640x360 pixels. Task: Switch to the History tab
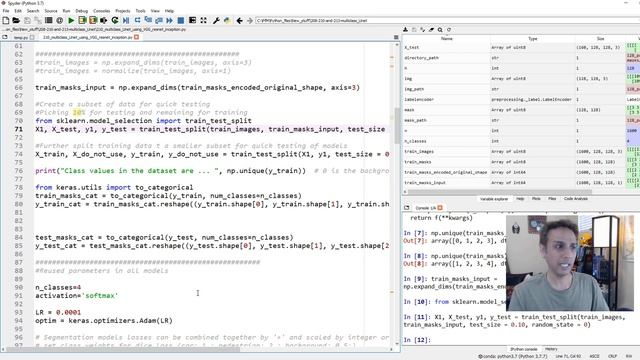tap(551, 349)
